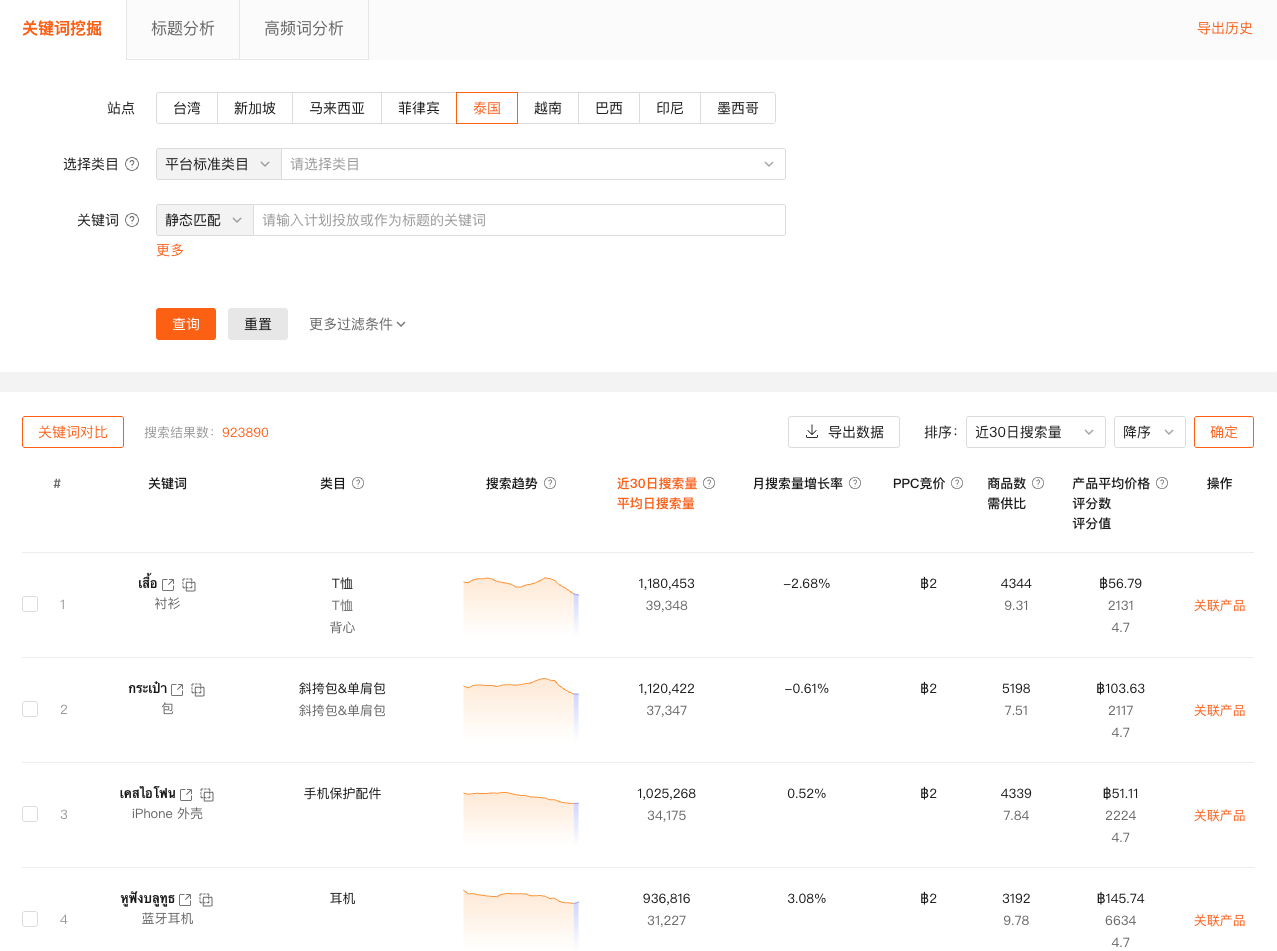Switch to the 标题分析 tab
1277x951 pixels.
(x=183, y=29)
